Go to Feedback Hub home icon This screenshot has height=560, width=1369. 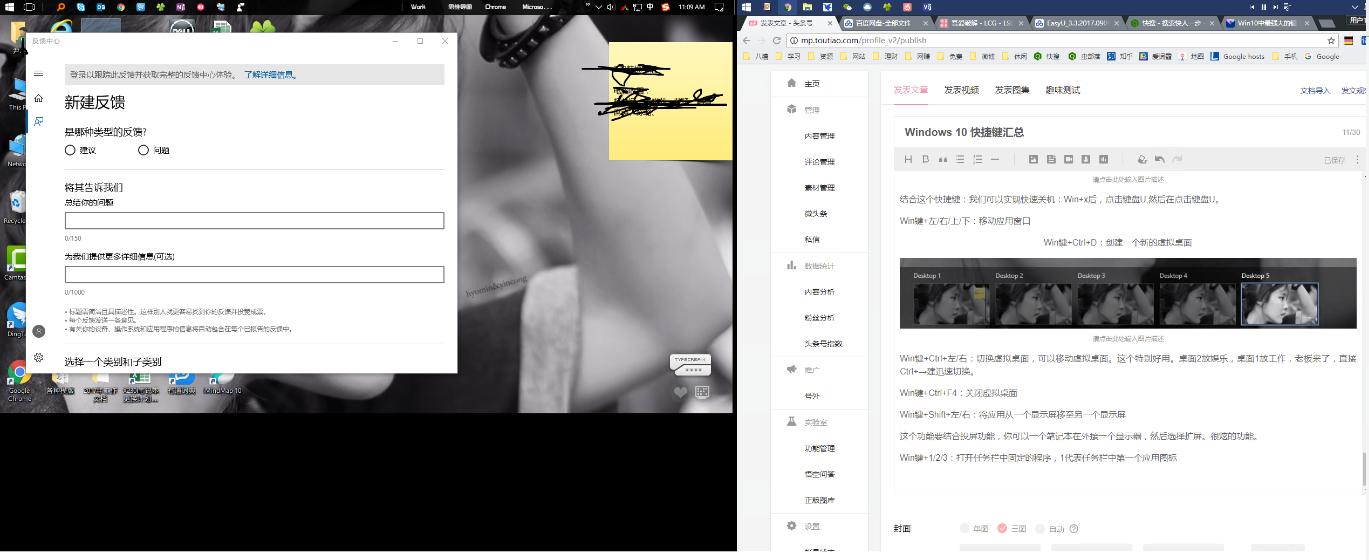click(38, 98)
